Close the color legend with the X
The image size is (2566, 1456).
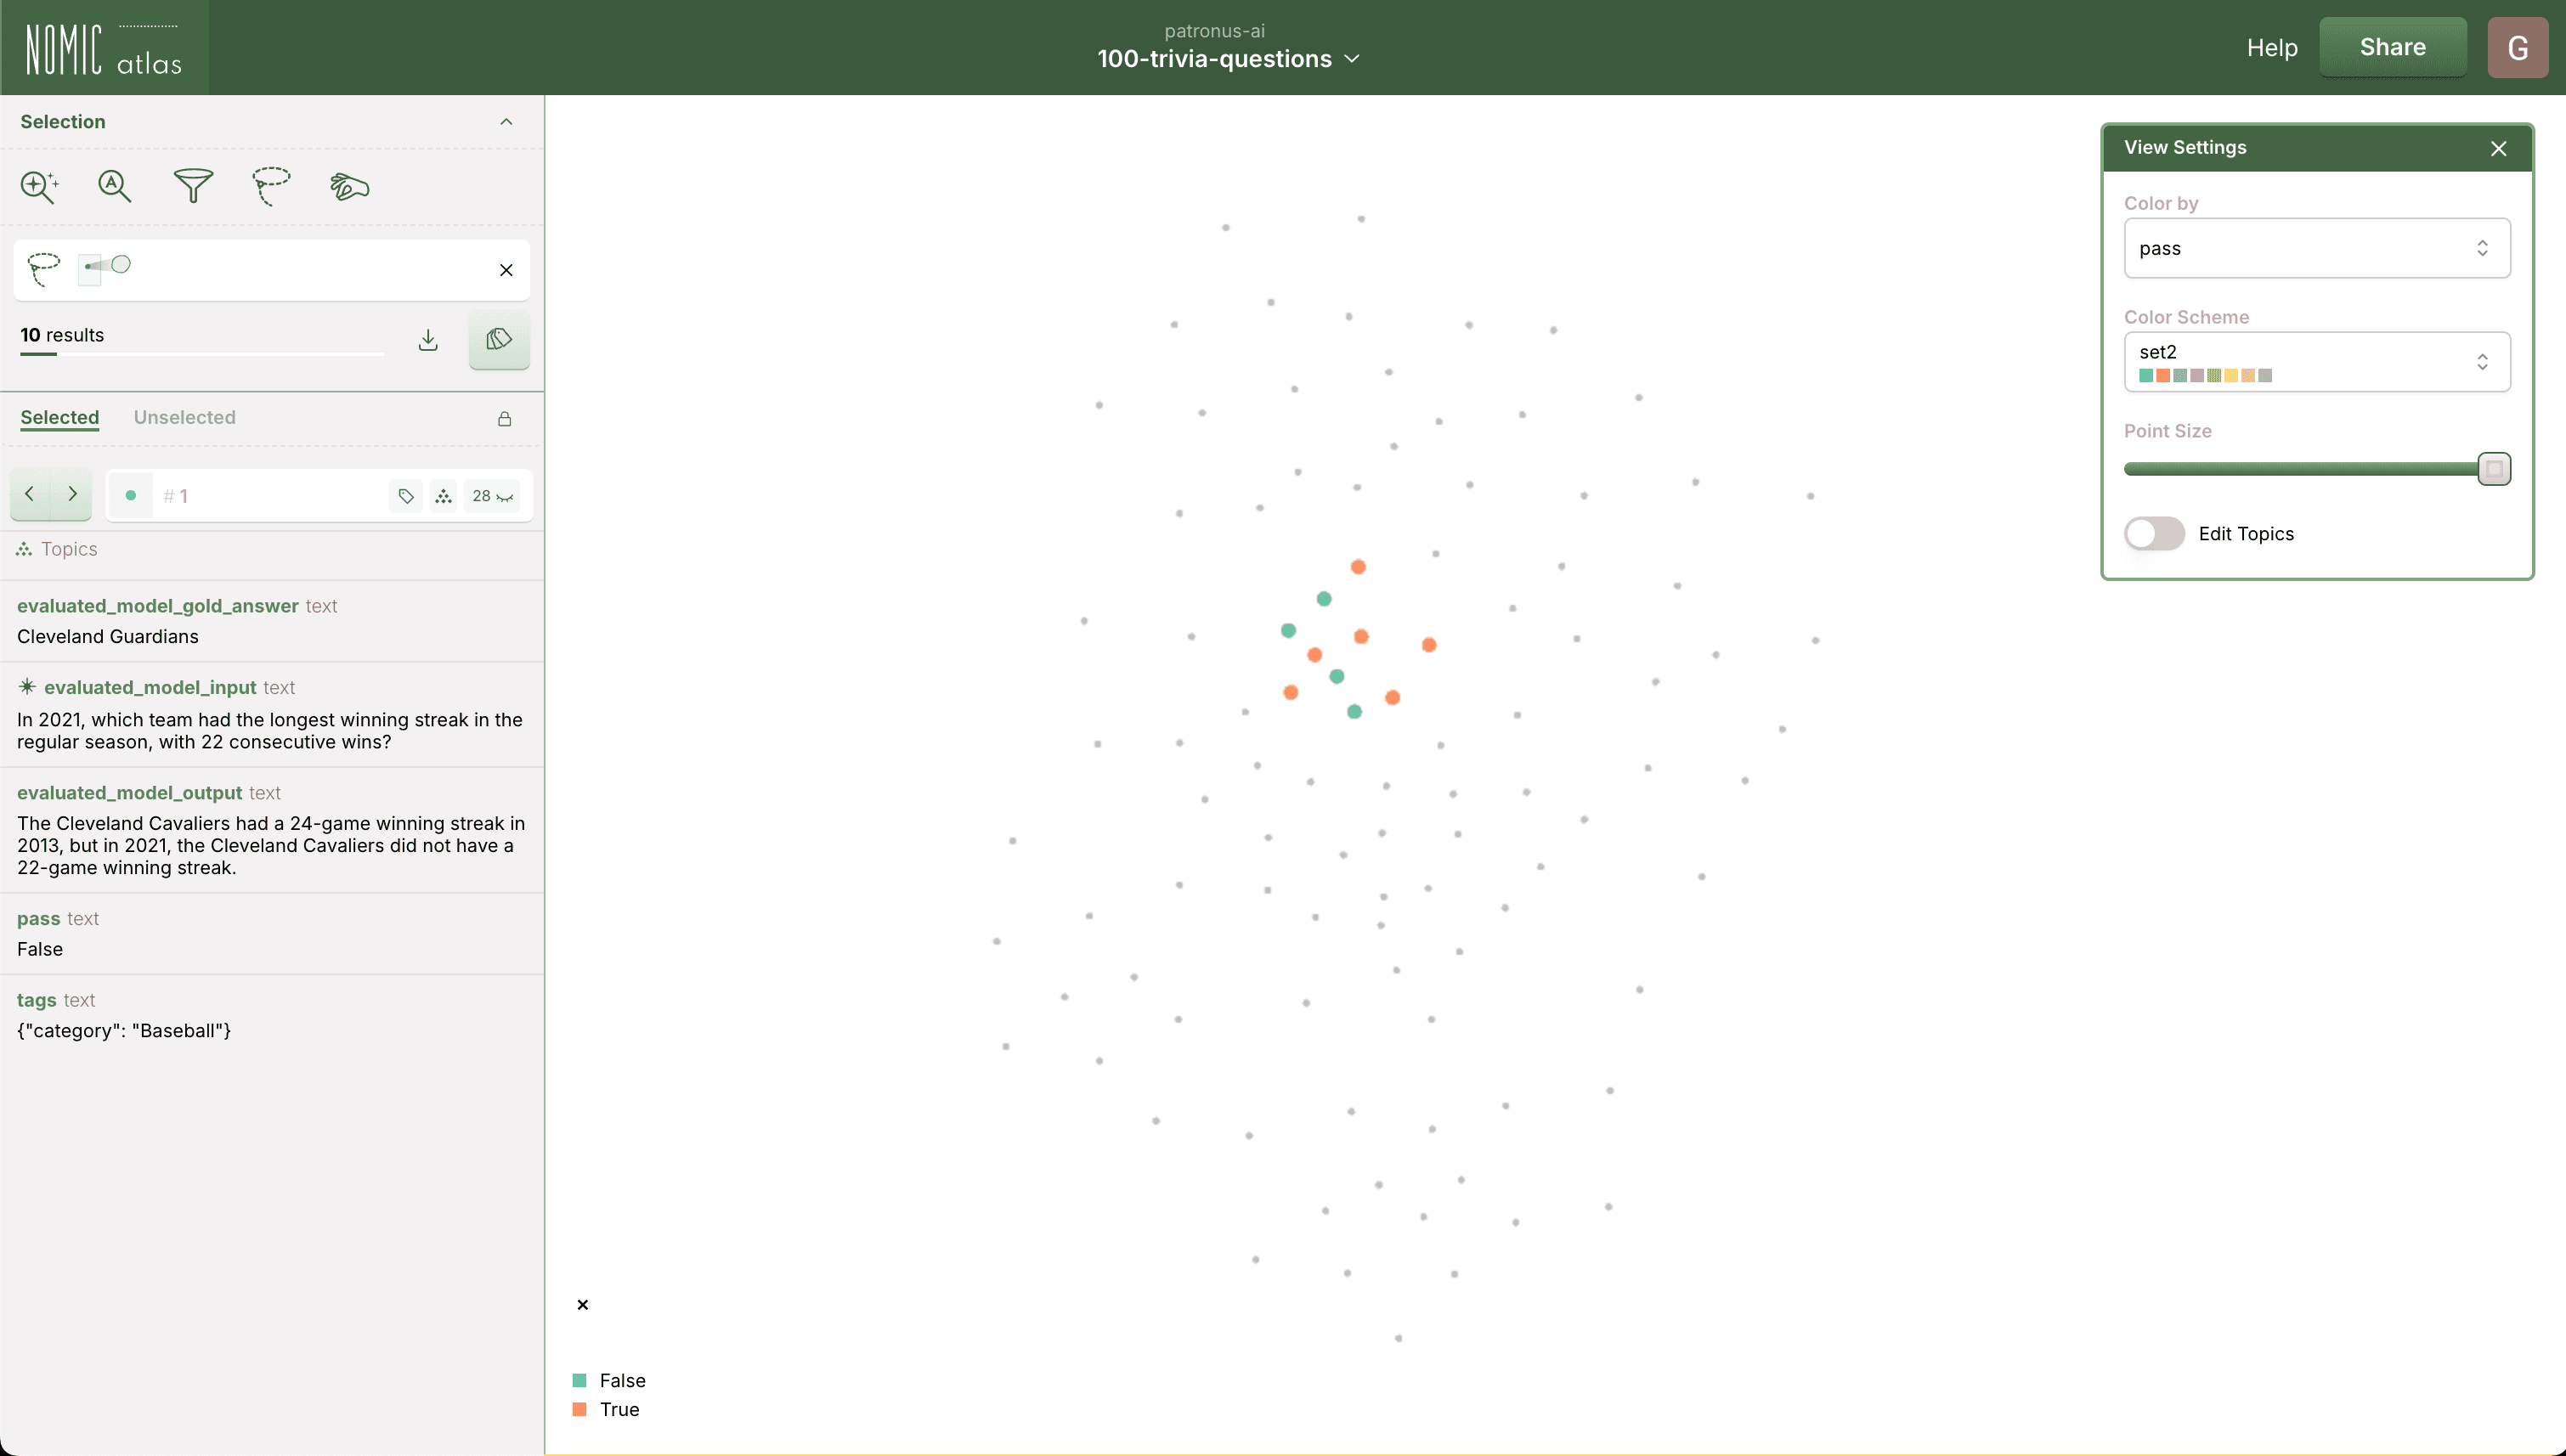583,1305
